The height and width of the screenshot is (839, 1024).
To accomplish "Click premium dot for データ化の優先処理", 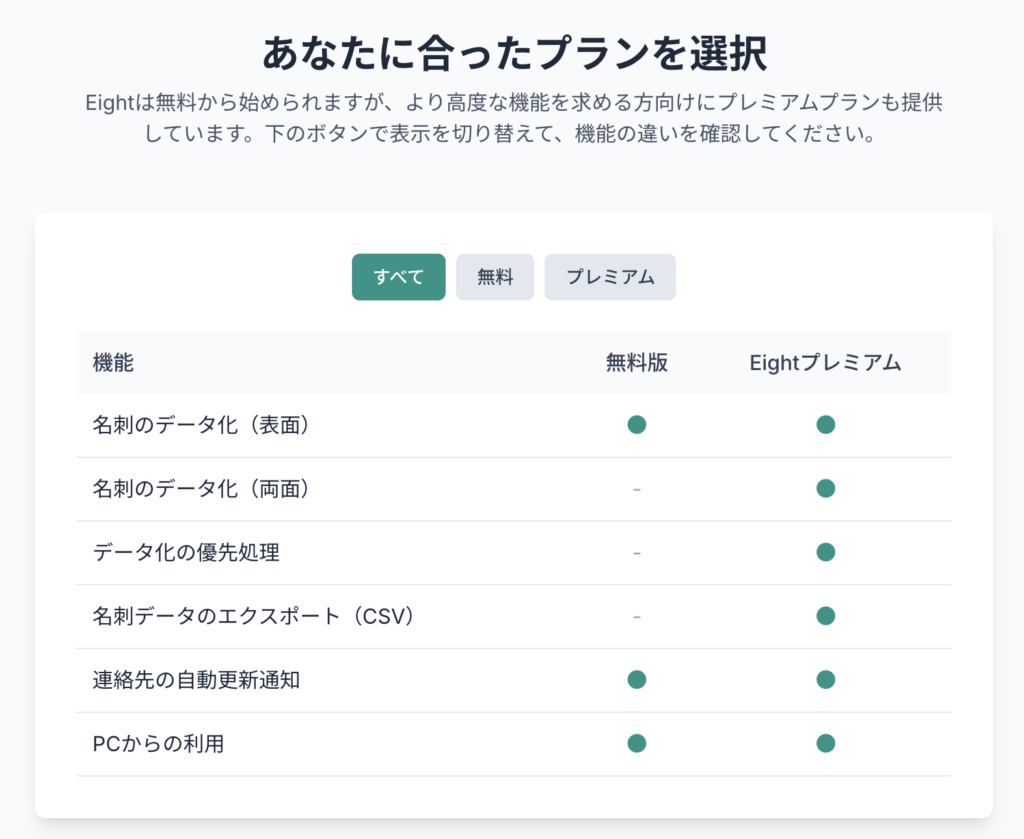I will tap(825, 552).
